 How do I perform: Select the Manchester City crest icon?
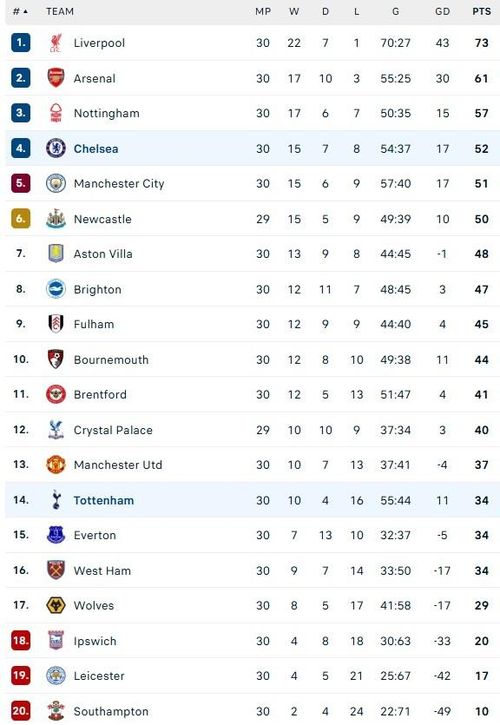[56, 183]
